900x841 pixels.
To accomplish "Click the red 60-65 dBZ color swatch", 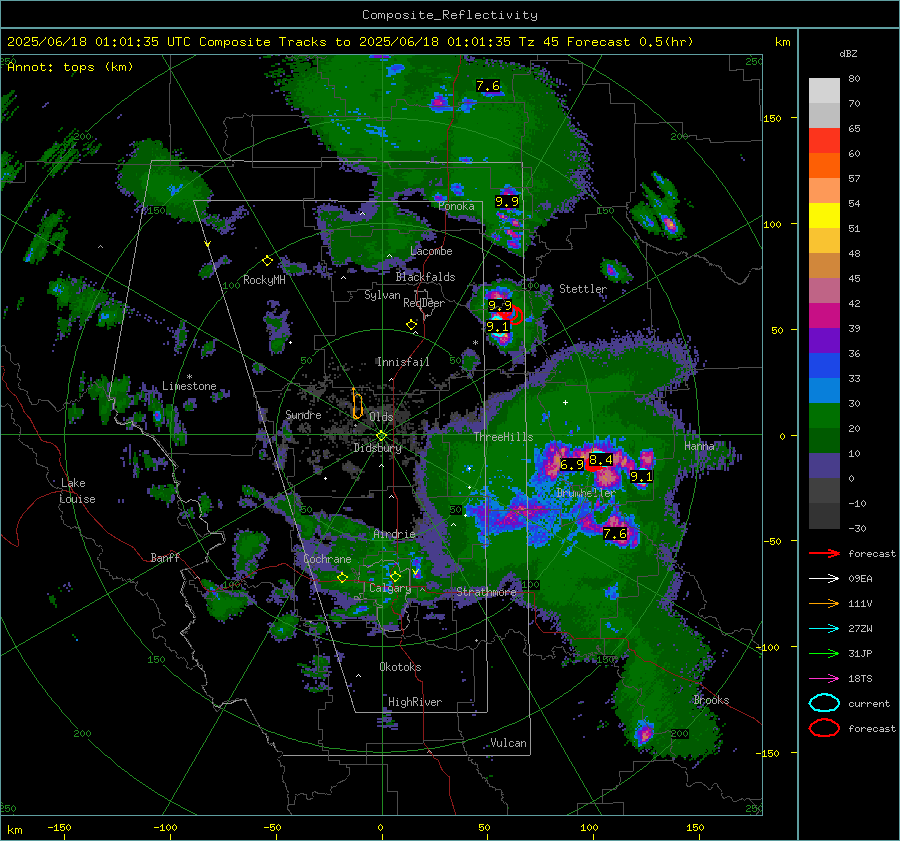I will pyautogui.click(x=824, y=141).
